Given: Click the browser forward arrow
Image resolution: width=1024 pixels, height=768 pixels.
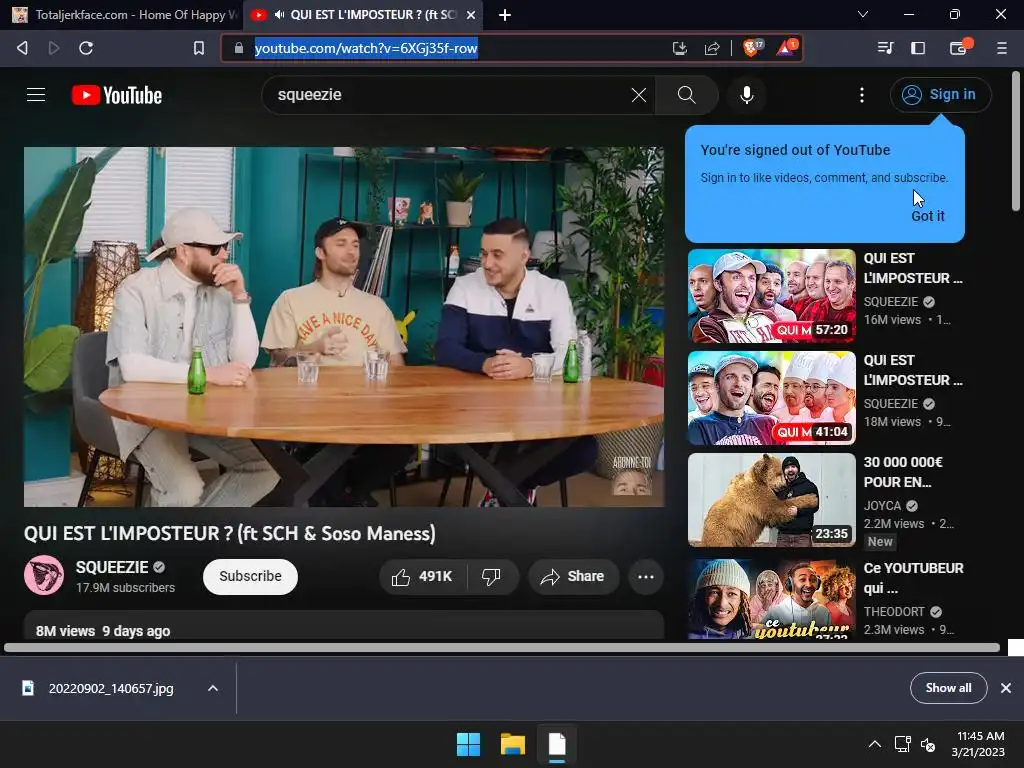Looking at the screenshot, I should click(54, 48).
